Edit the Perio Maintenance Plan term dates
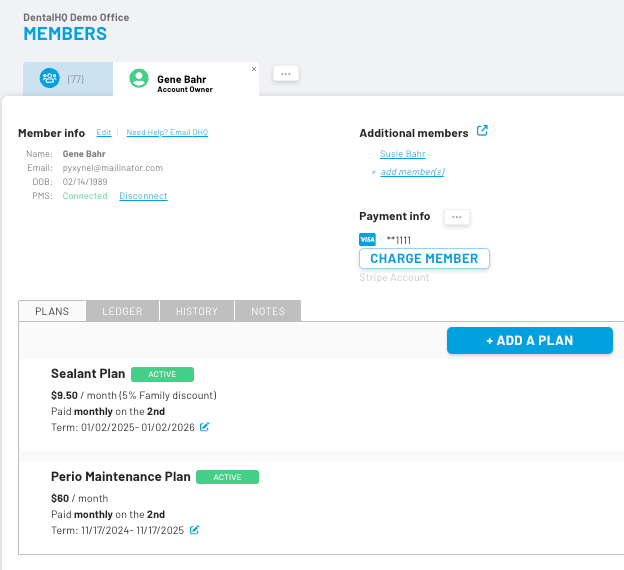624x570 pixels. (x=195, y=530)
